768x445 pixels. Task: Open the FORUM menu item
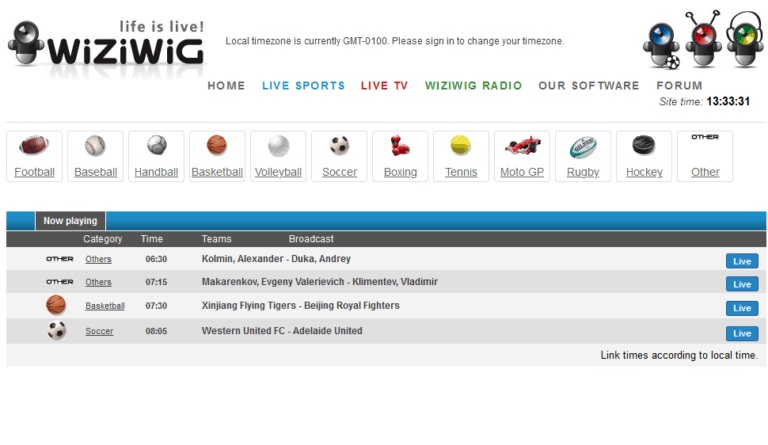tap(679, 86)
